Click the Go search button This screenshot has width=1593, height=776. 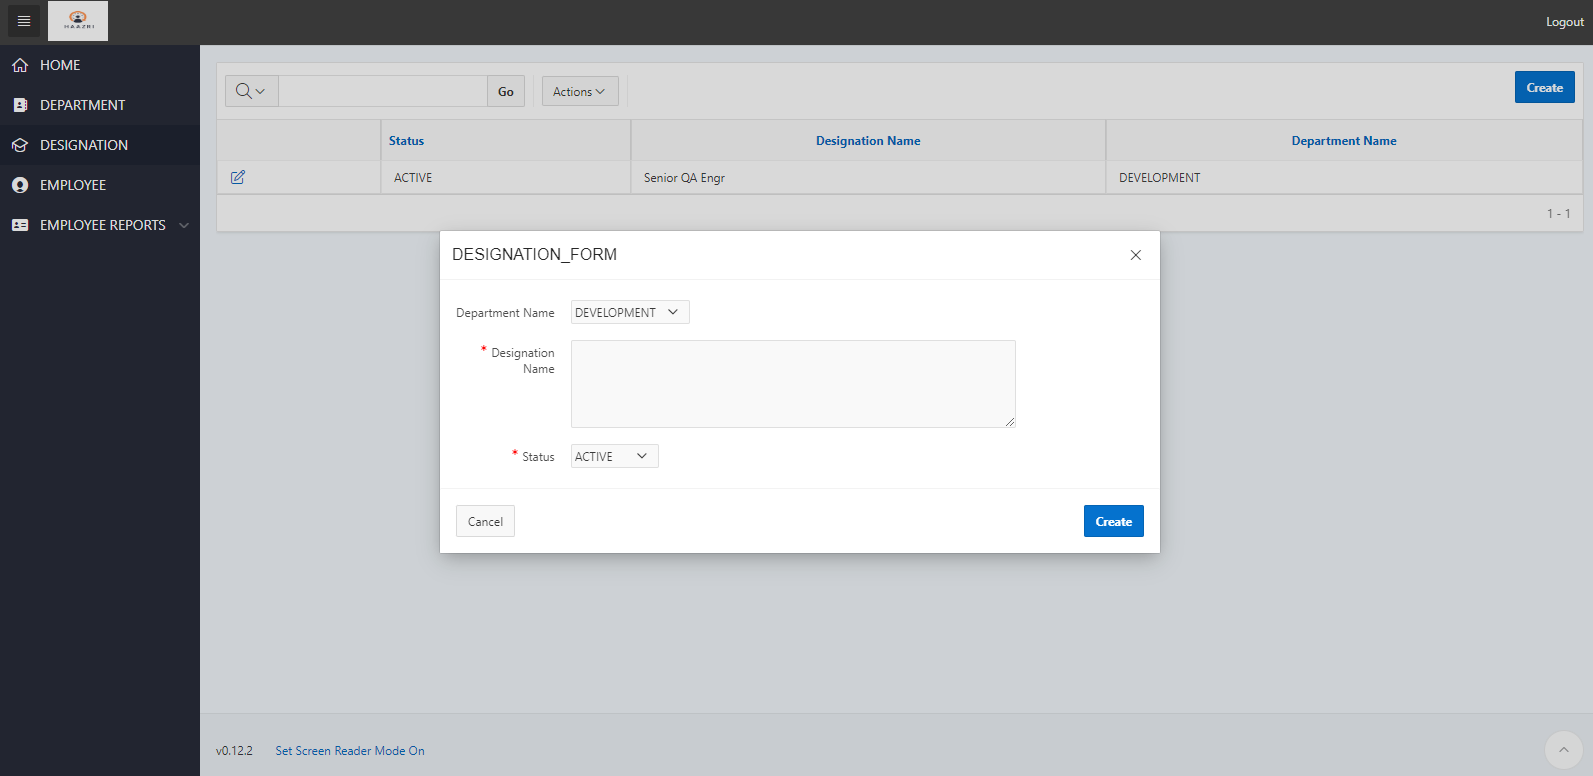506,91
